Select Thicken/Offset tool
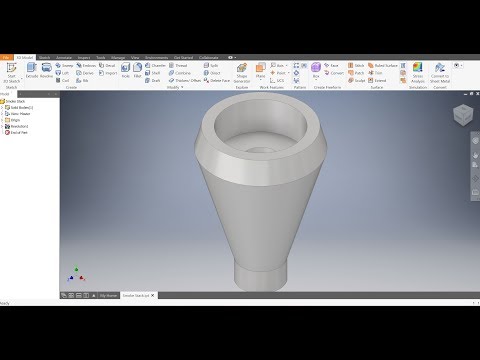 (185, 80)
